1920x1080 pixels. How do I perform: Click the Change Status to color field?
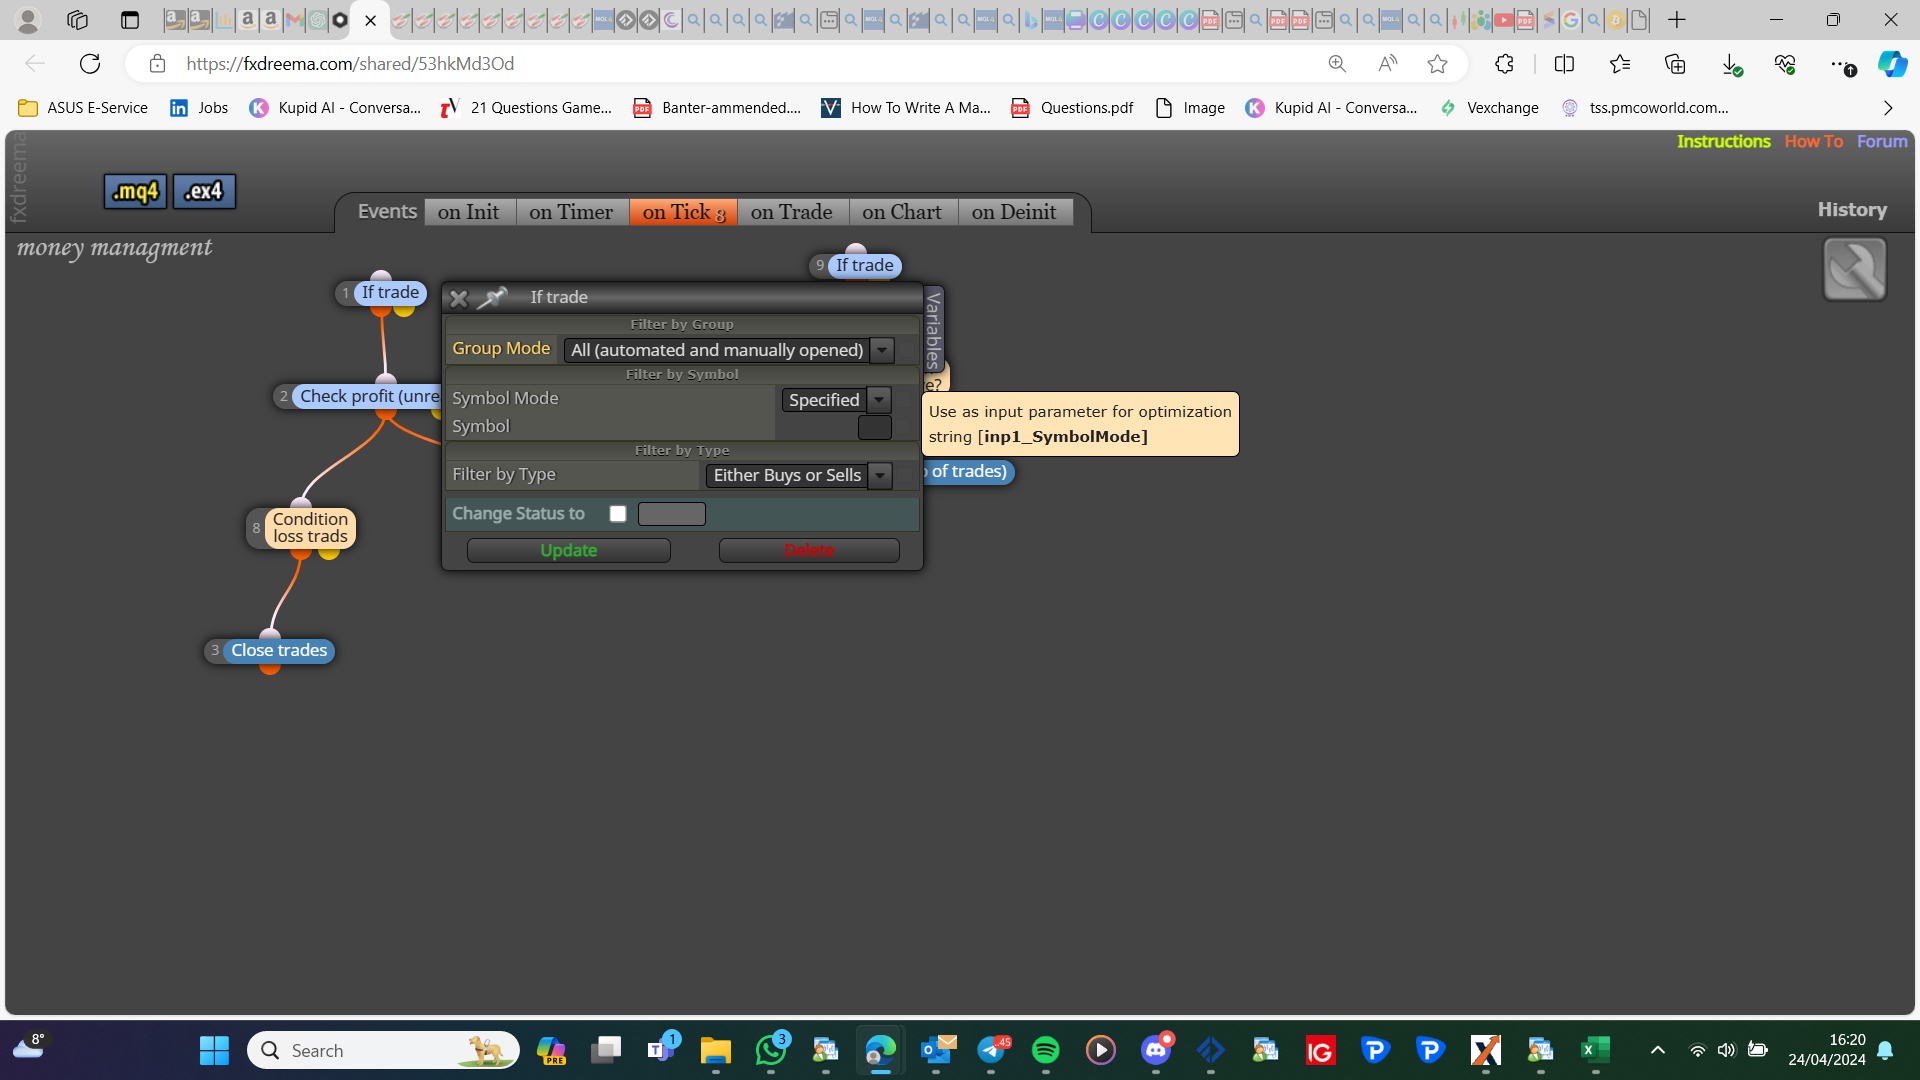click(672, 514)
